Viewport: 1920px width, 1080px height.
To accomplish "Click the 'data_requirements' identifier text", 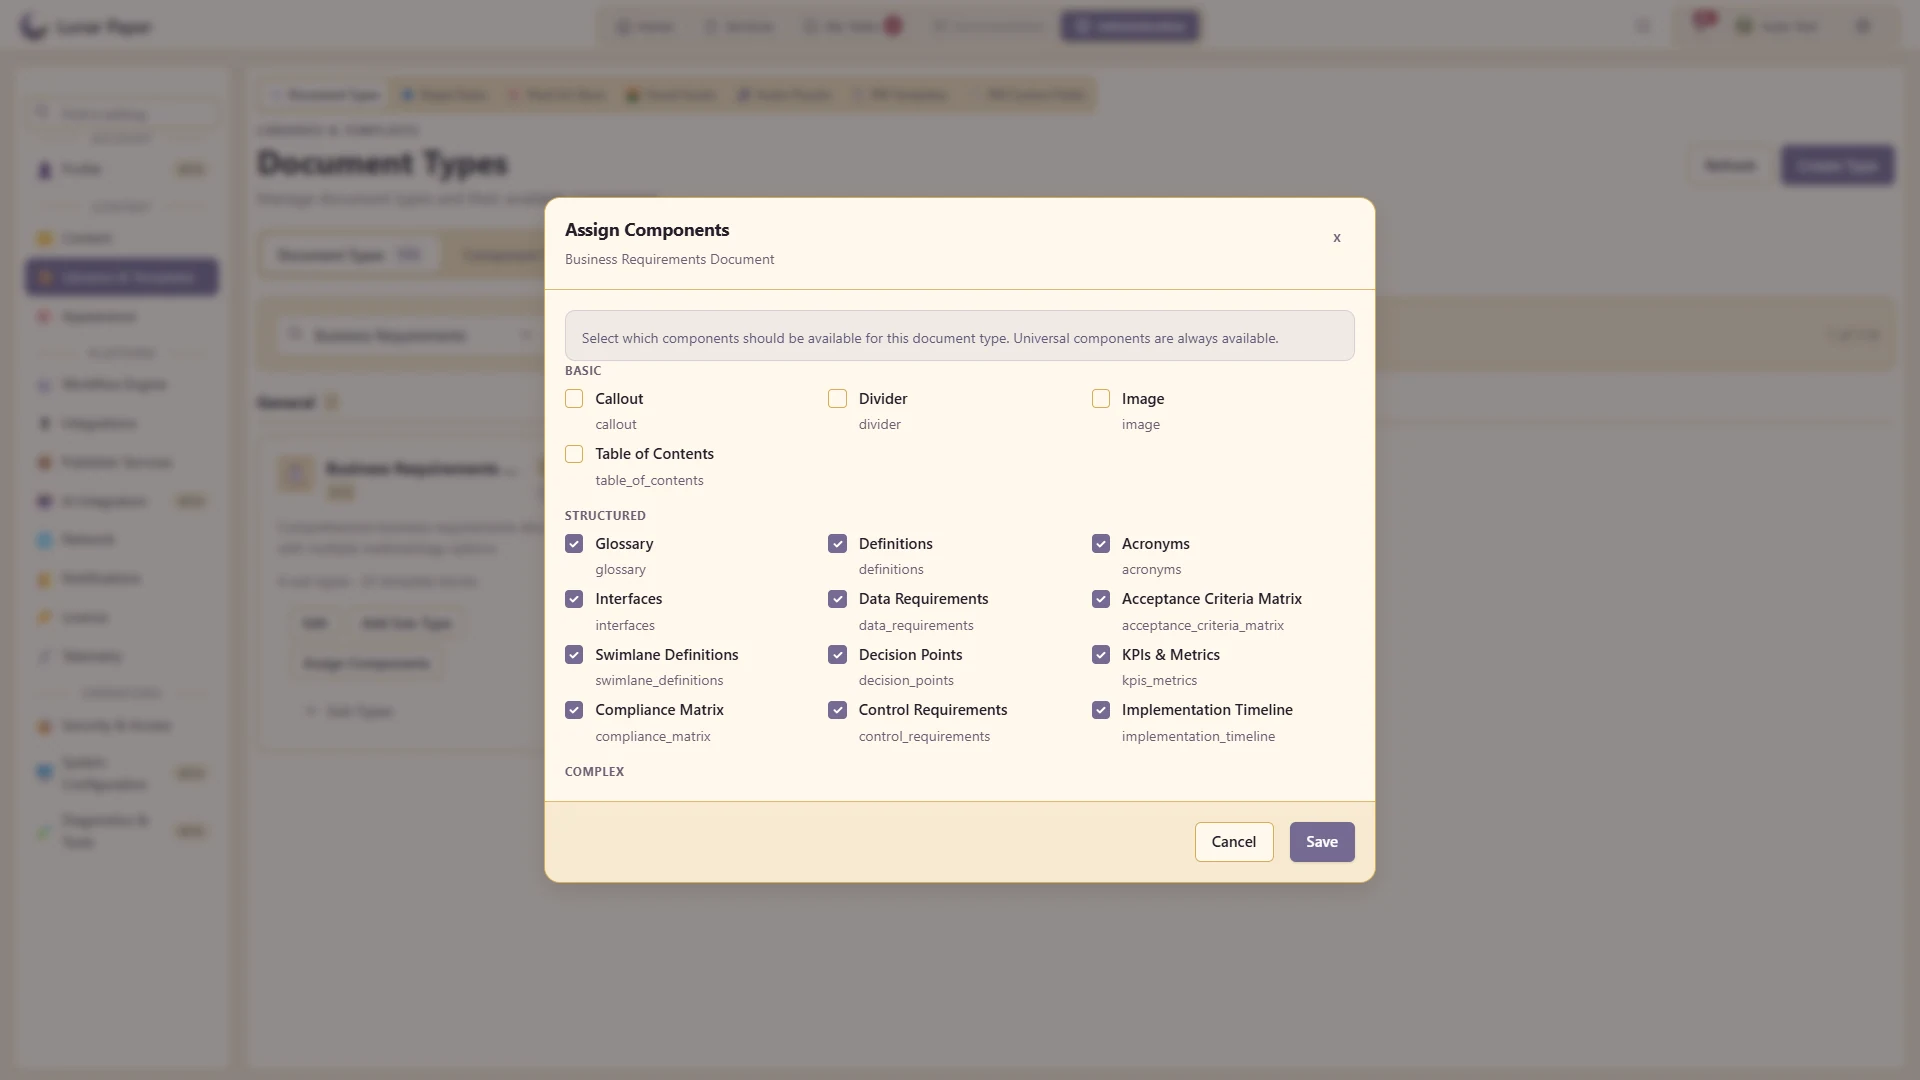I will (916, 626).
